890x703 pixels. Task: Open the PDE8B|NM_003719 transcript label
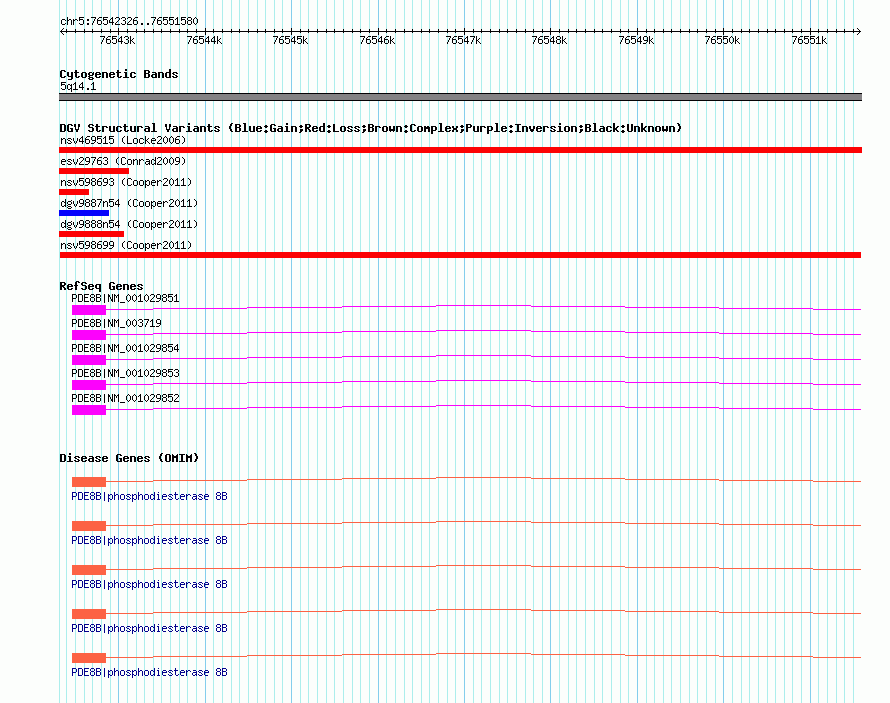click(x=116, y=323)
